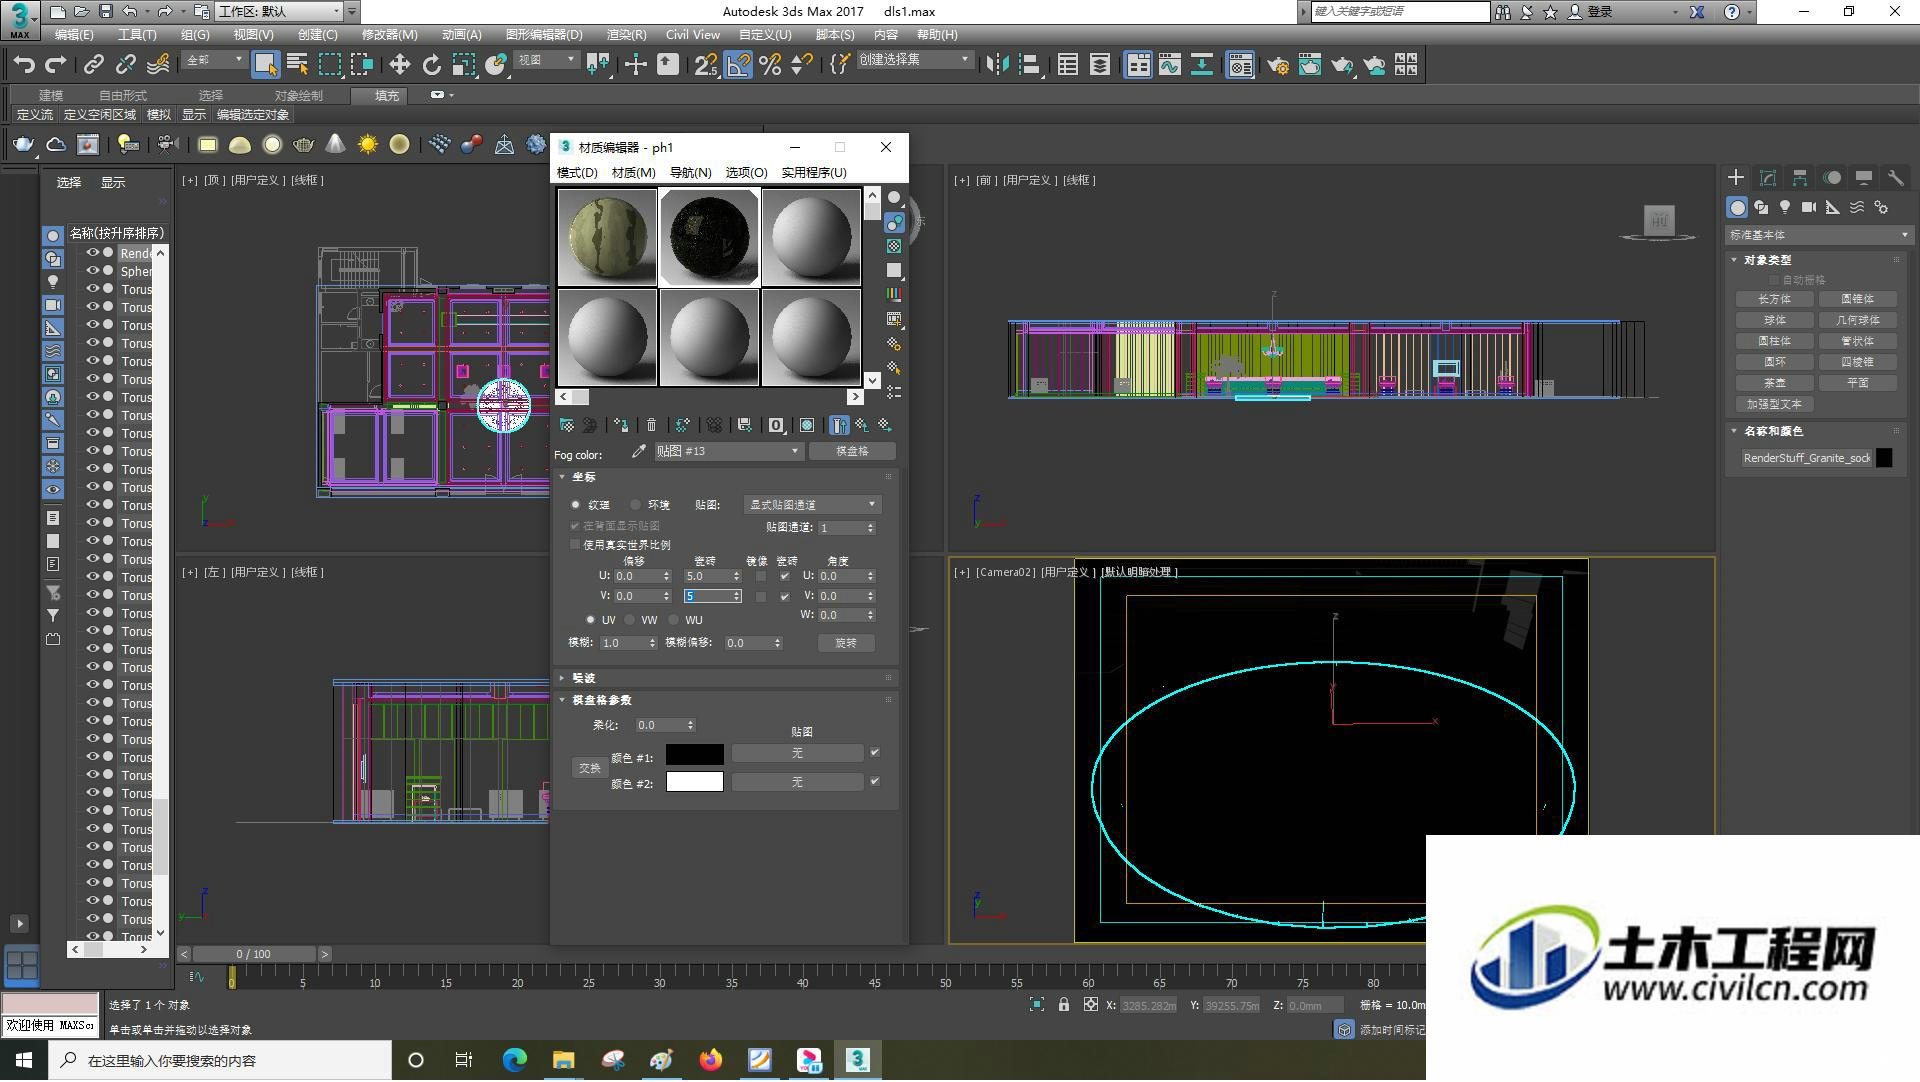Viewport: 1920px width, 1082px height.
Task: Open the 贴图 #13 map name dropdown
Action: pyautogui.click(x=728, y=452)
